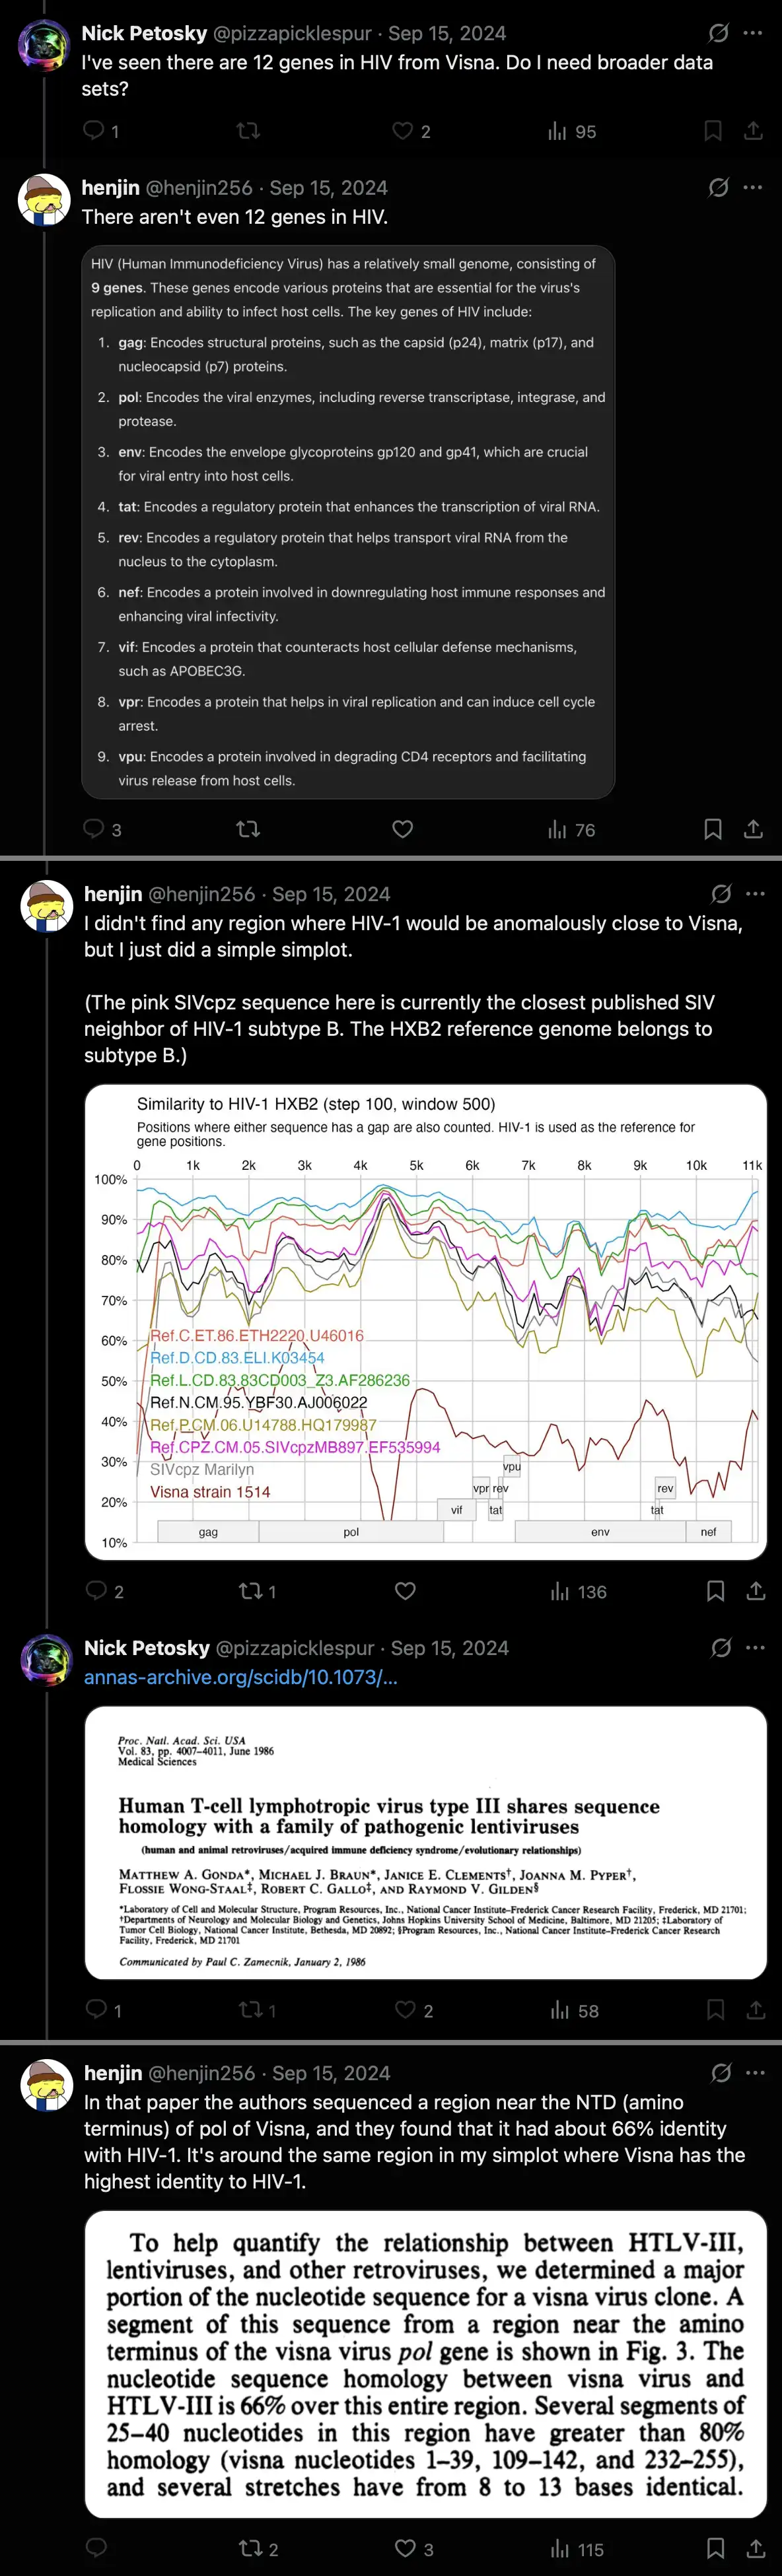Open the annas-archive.org scidb link
782x2576 pixels.
240,1678
